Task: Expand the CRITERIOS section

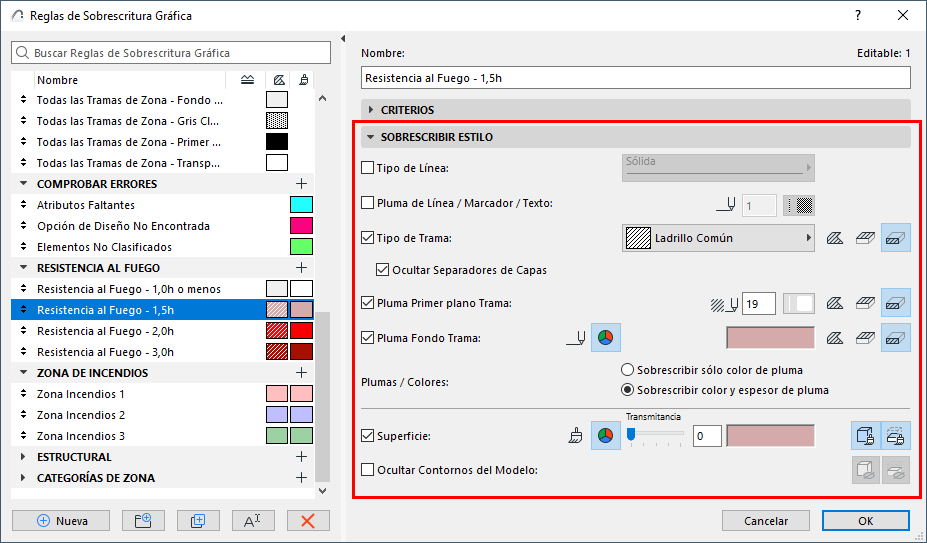Action: coord(371,110)
